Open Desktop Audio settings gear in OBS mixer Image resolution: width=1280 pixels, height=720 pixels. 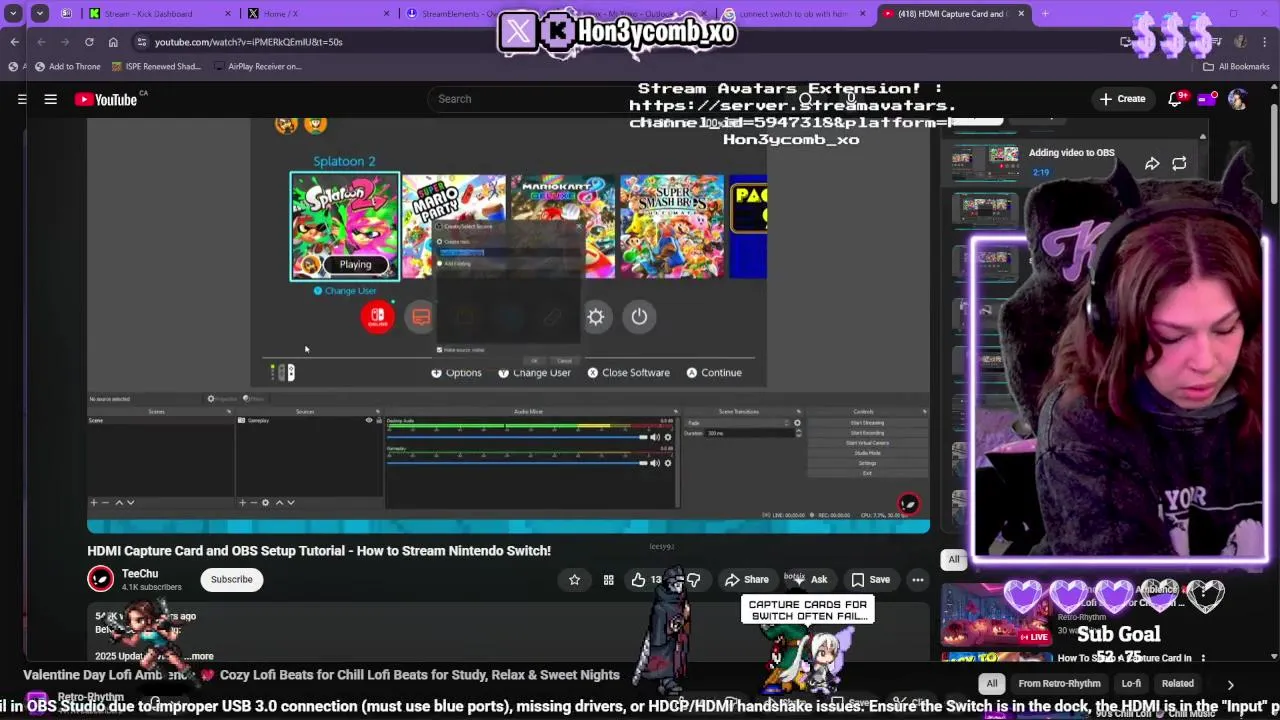point(668,437)
